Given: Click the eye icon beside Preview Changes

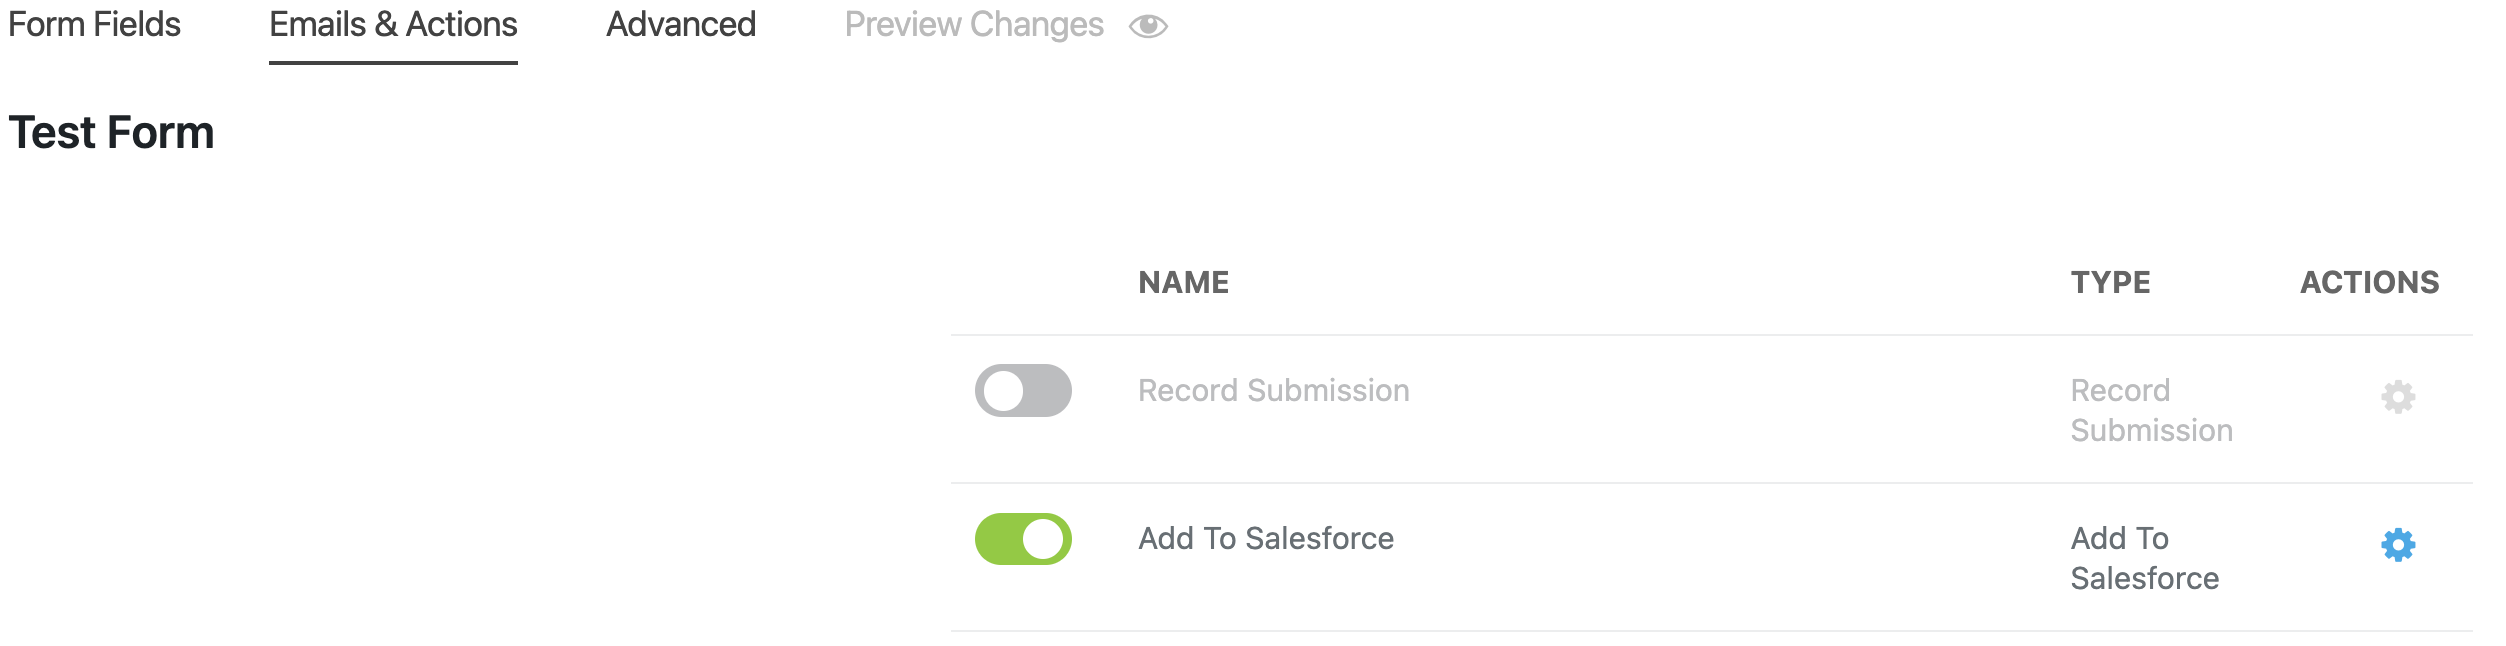Looking at the screenshot, I should pos(1146,27).
